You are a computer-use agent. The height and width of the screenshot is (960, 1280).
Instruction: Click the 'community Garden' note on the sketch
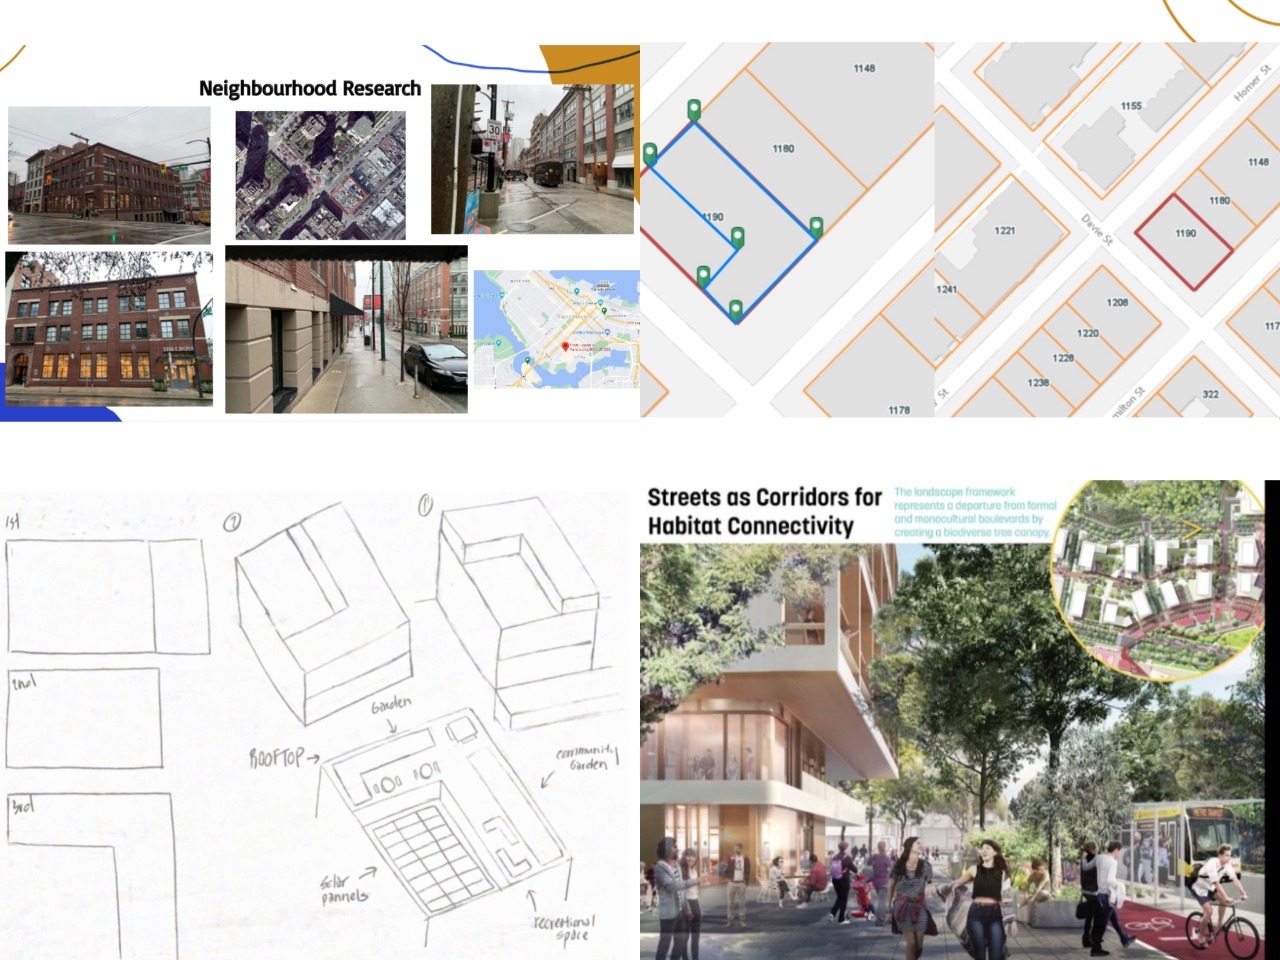pos(587,758)
